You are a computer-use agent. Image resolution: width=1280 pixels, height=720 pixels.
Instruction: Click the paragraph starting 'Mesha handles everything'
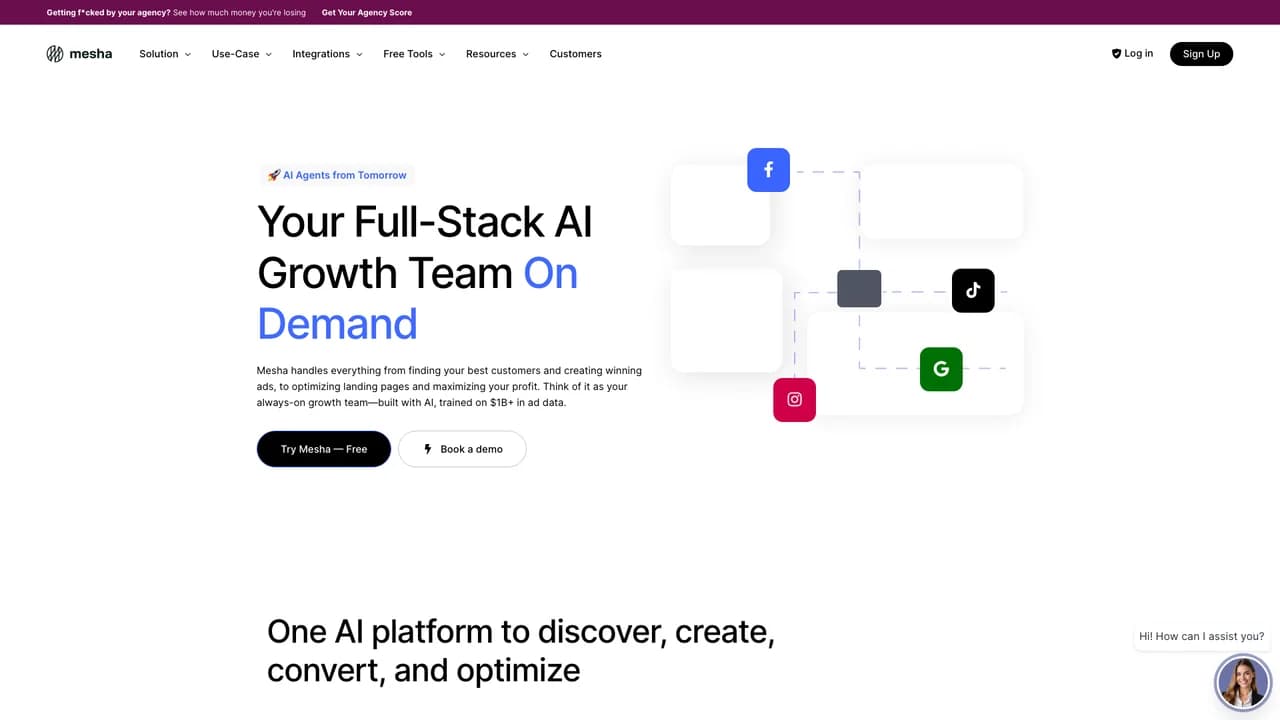pos(450,386)
